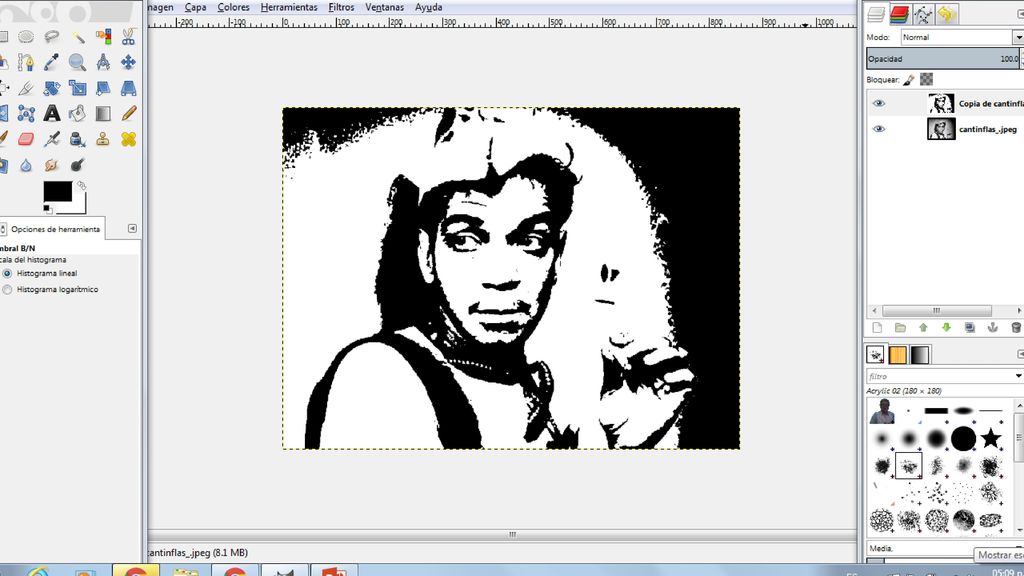1024x576 pixels.
Task: Open the Capa menu
Action: (195, 7)
